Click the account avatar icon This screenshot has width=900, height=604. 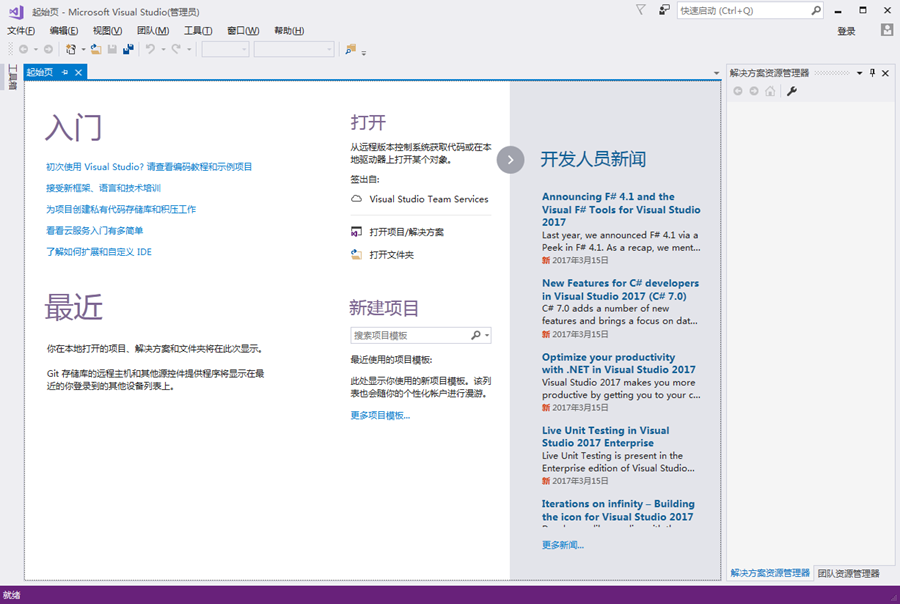coord(886,31)
